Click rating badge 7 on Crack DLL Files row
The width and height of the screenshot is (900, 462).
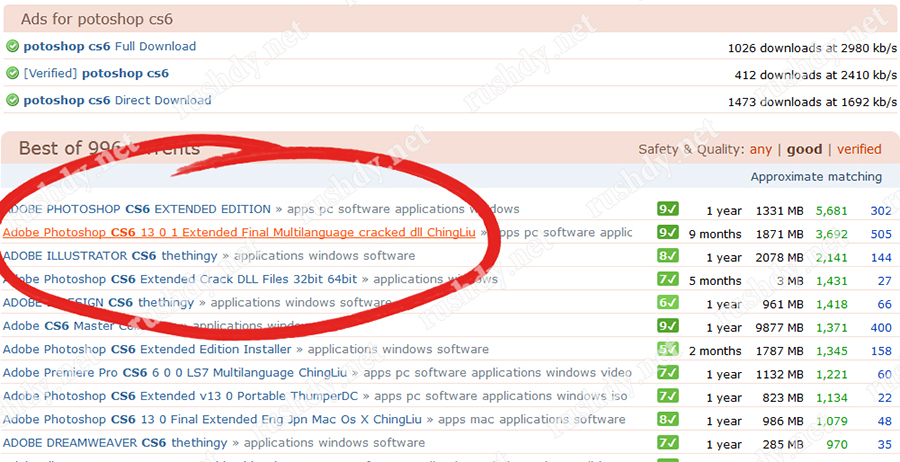(x=668, y=279)
